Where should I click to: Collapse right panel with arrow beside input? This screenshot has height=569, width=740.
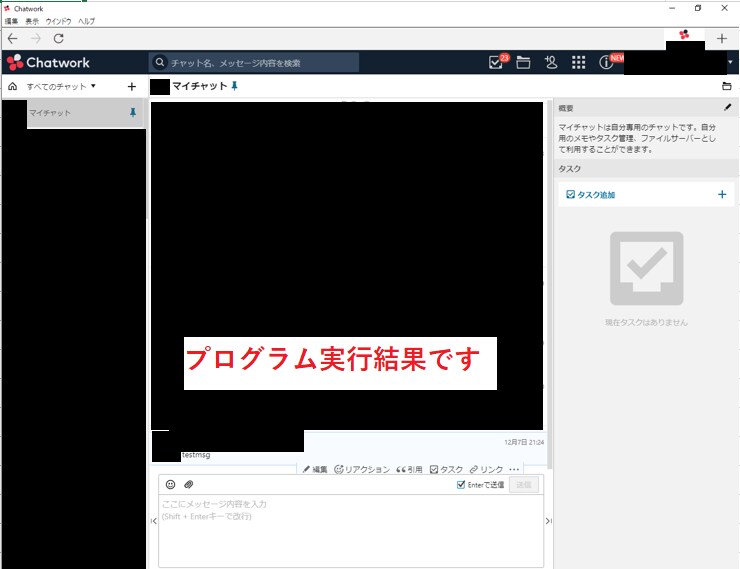coord(548,521)
